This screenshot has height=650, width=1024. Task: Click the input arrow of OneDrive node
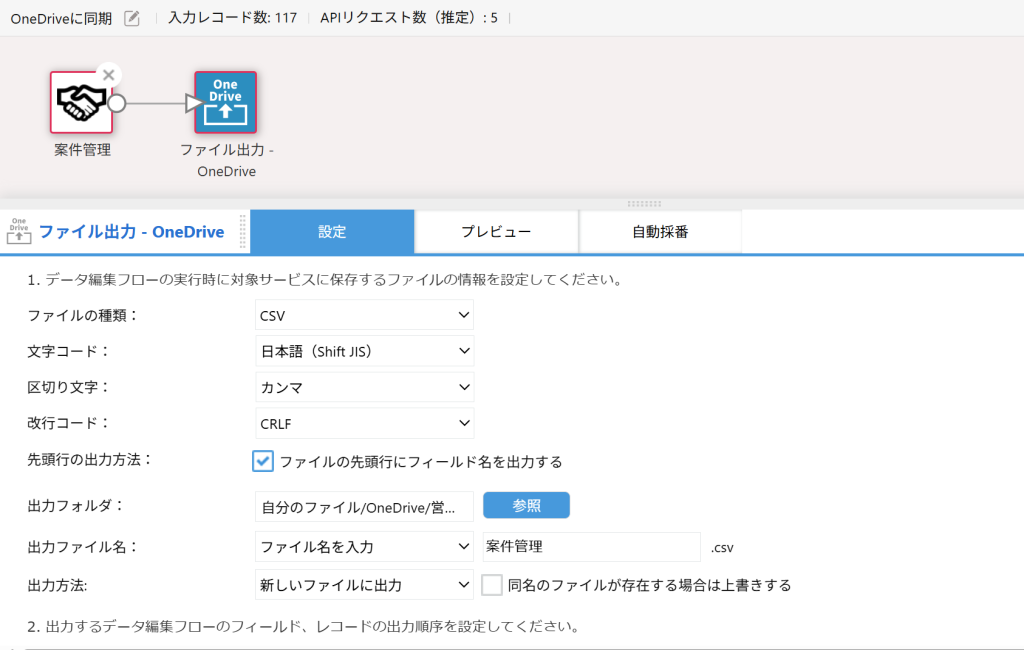(x=194, y=103)
